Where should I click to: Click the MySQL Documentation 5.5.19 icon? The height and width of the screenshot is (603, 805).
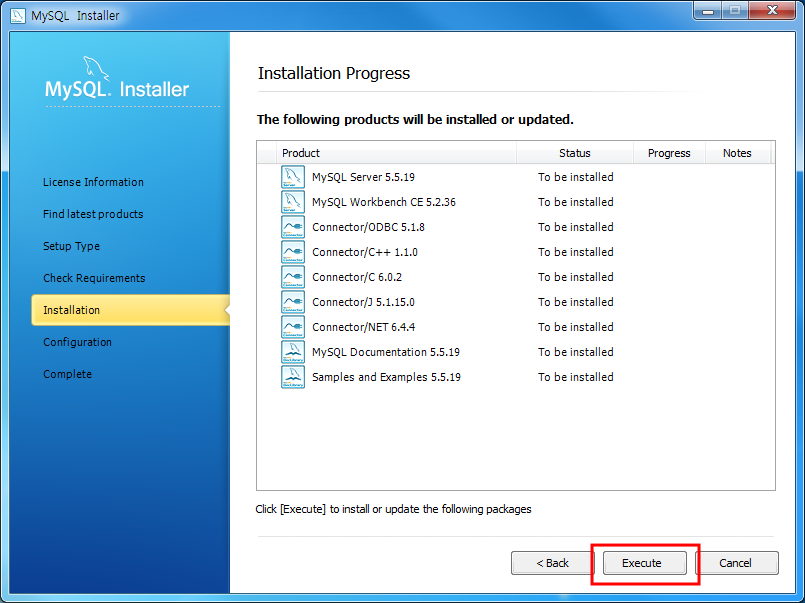point(293,352)
